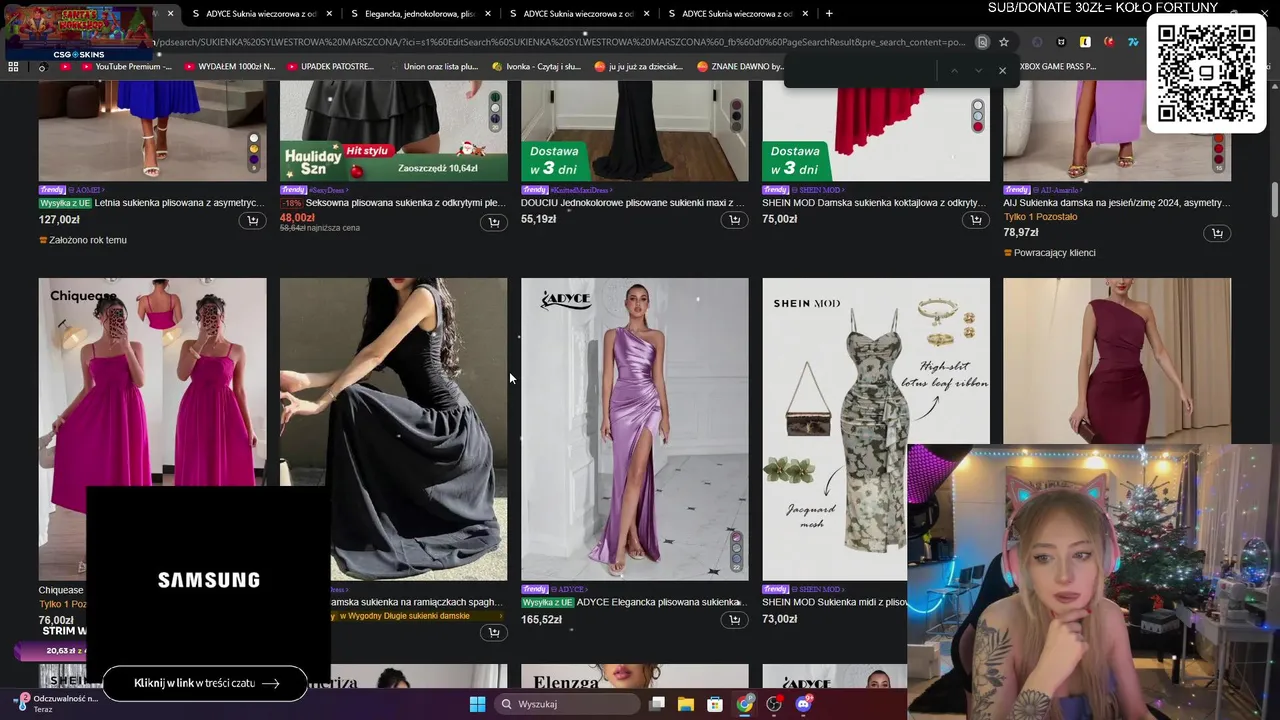Click the page vertical scrollbar
The width and height of the screenshot is (1280, 720).
[1274, 200]
